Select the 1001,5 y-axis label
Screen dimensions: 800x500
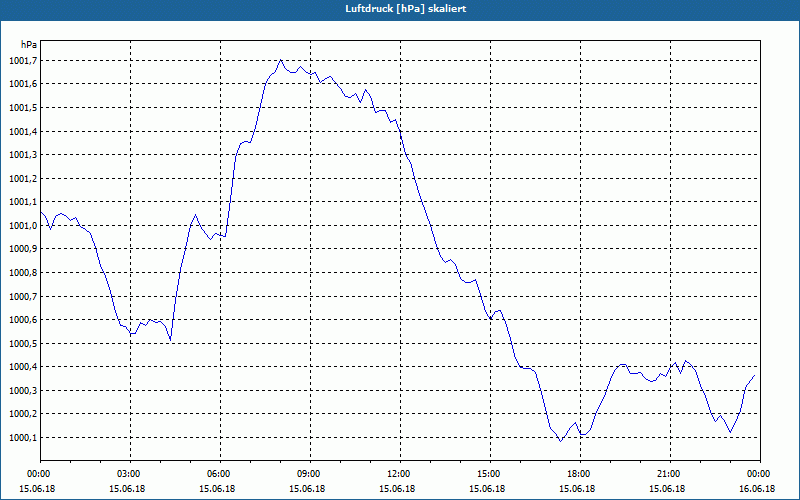point(23,108)
